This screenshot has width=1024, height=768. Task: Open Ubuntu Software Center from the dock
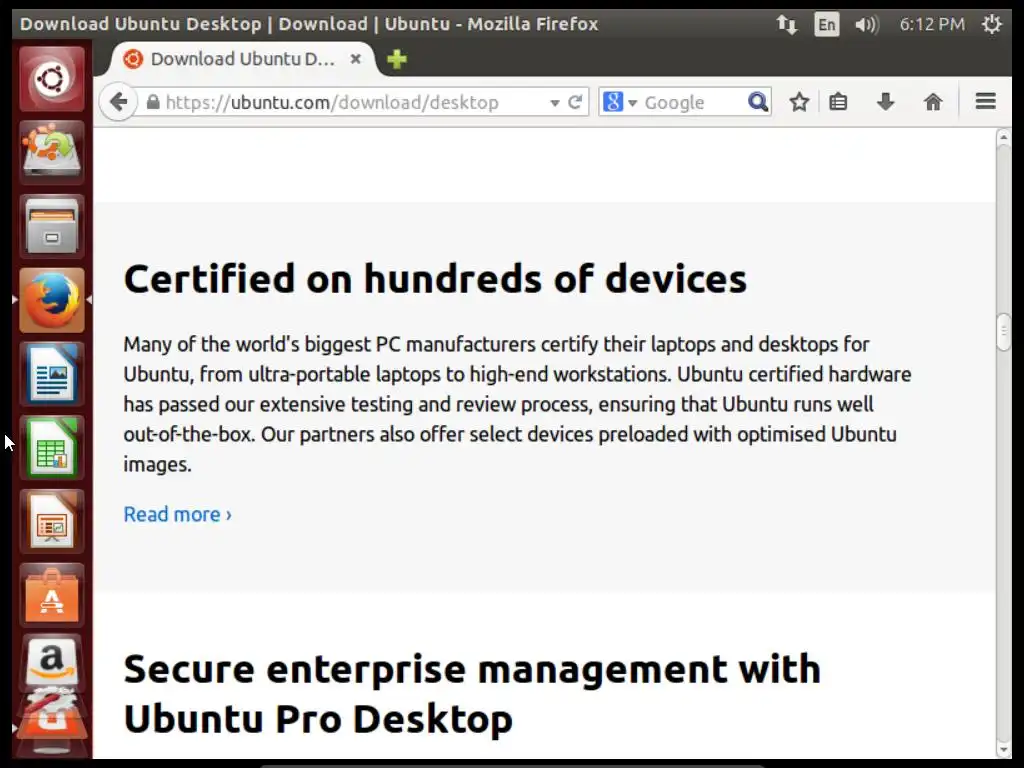tap(52, 595)
